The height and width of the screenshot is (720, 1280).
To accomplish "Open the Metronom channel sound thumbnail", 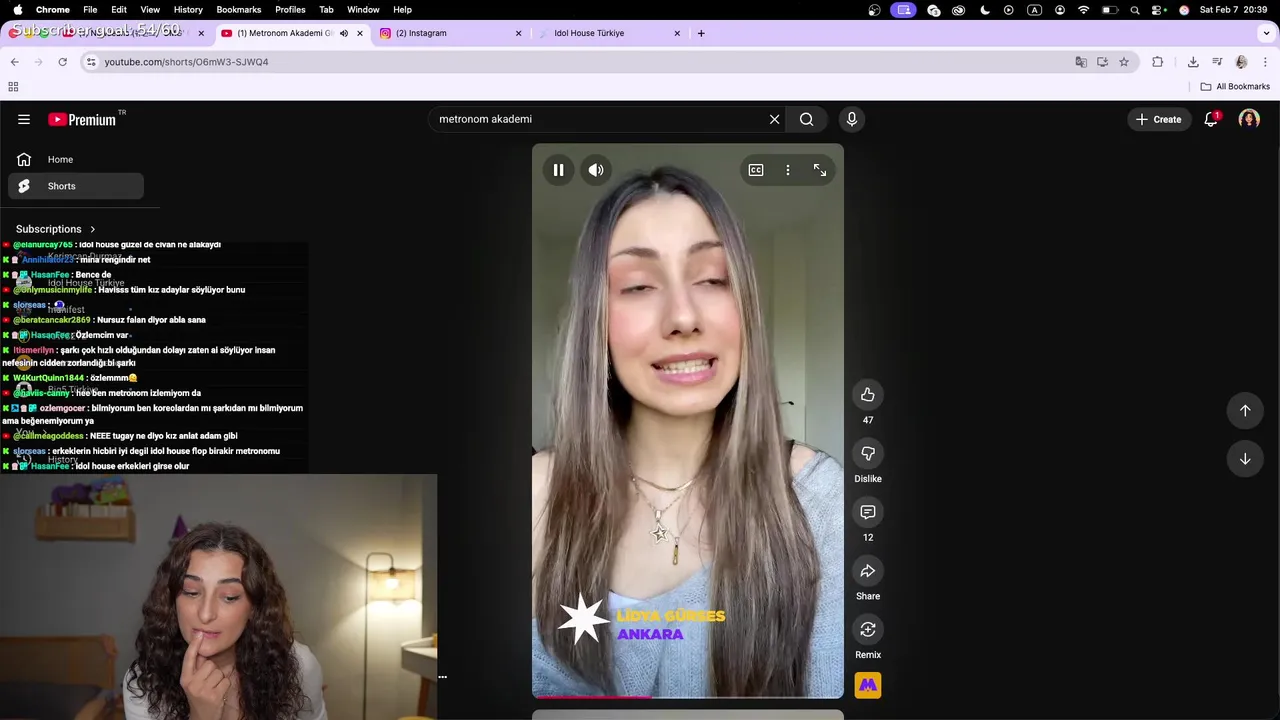I will pos(868,685).
